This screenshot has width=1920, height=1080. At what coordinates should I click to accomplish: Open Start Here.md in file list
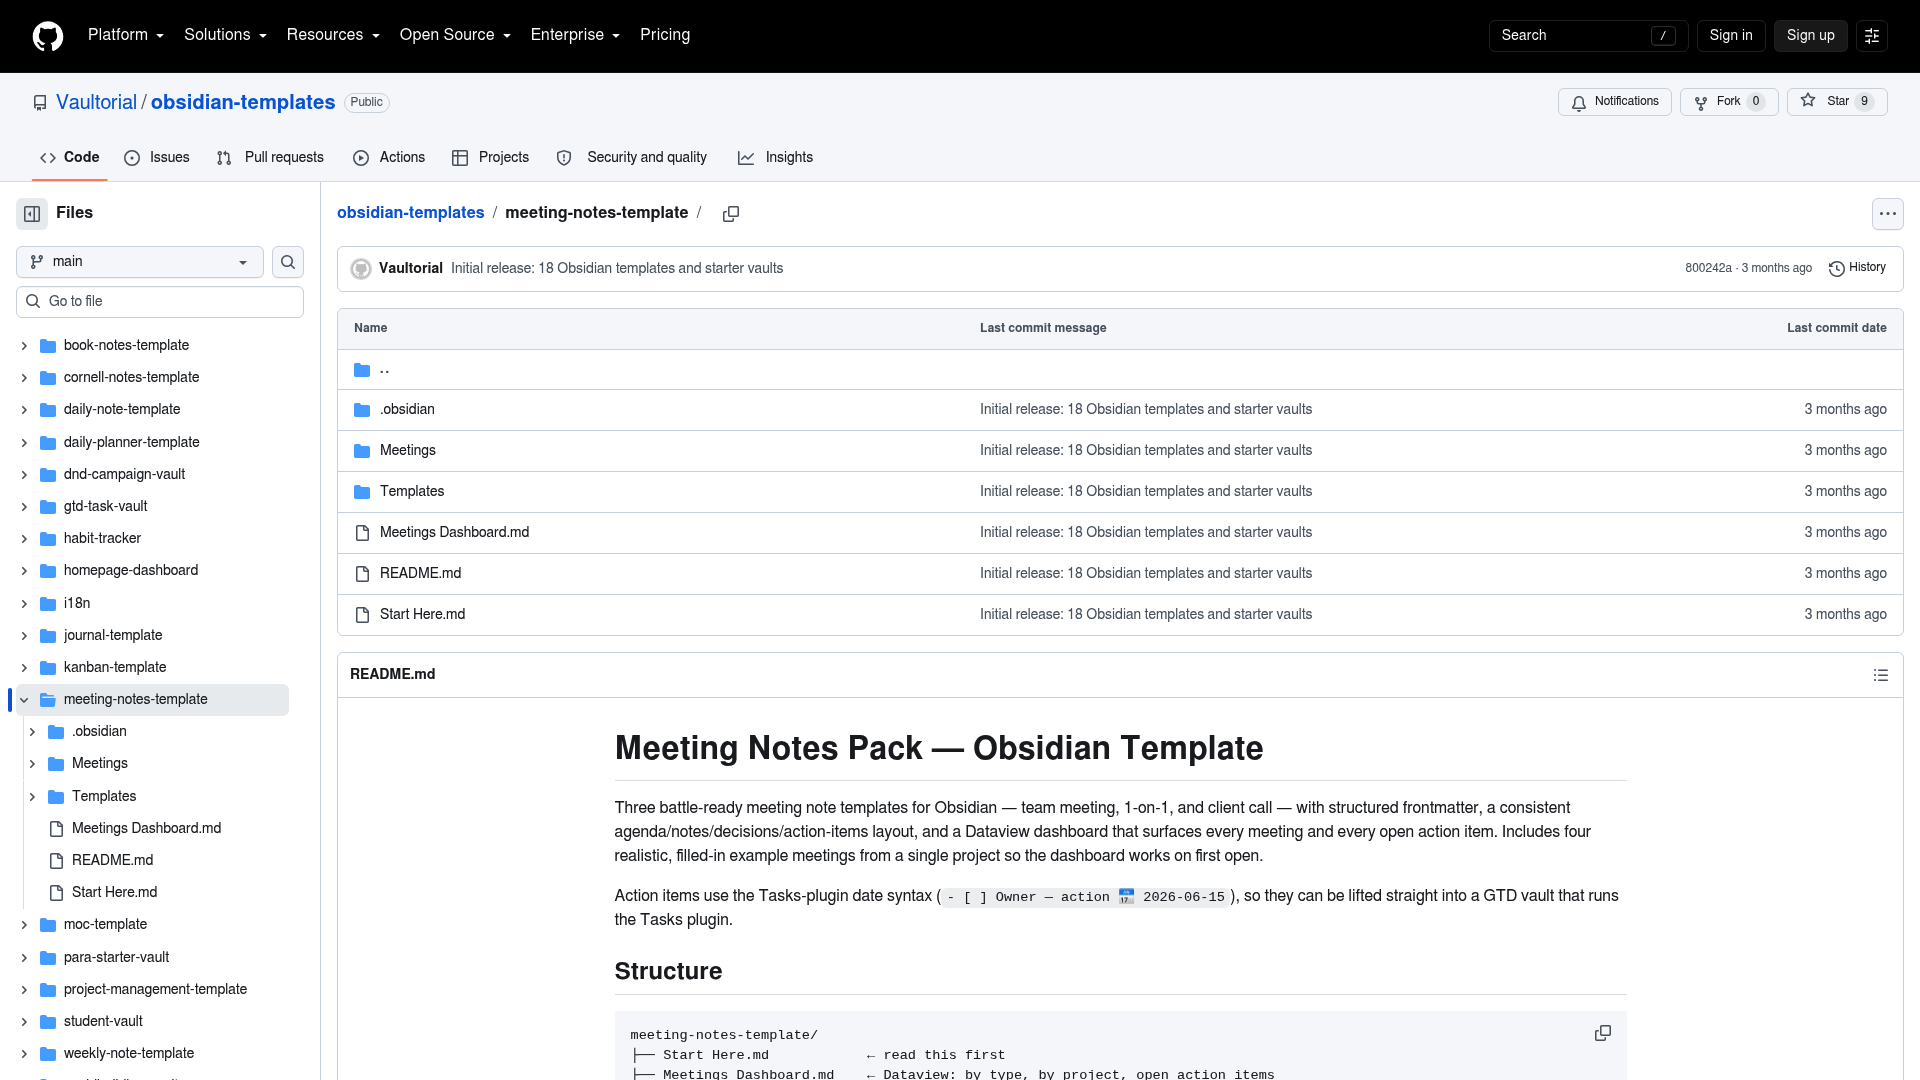(x=423, y=615)
